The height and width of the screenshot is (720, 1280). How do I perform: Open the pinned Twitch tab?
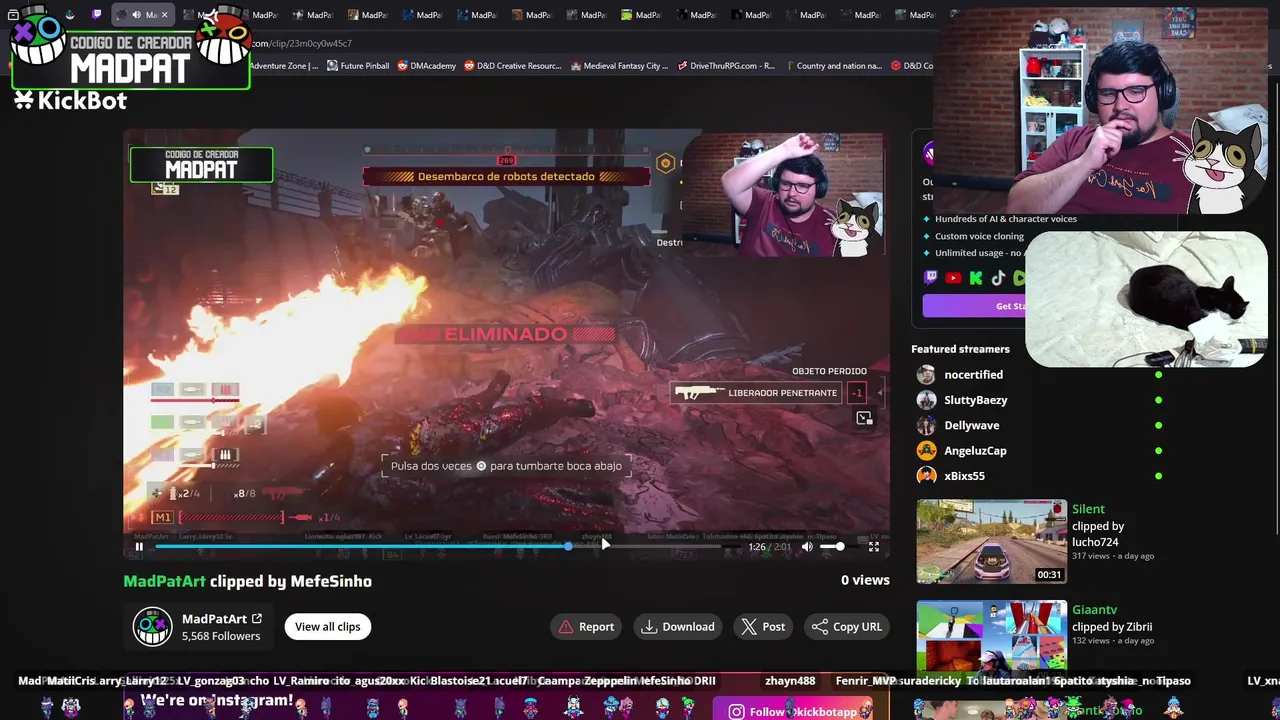[97, 15]
